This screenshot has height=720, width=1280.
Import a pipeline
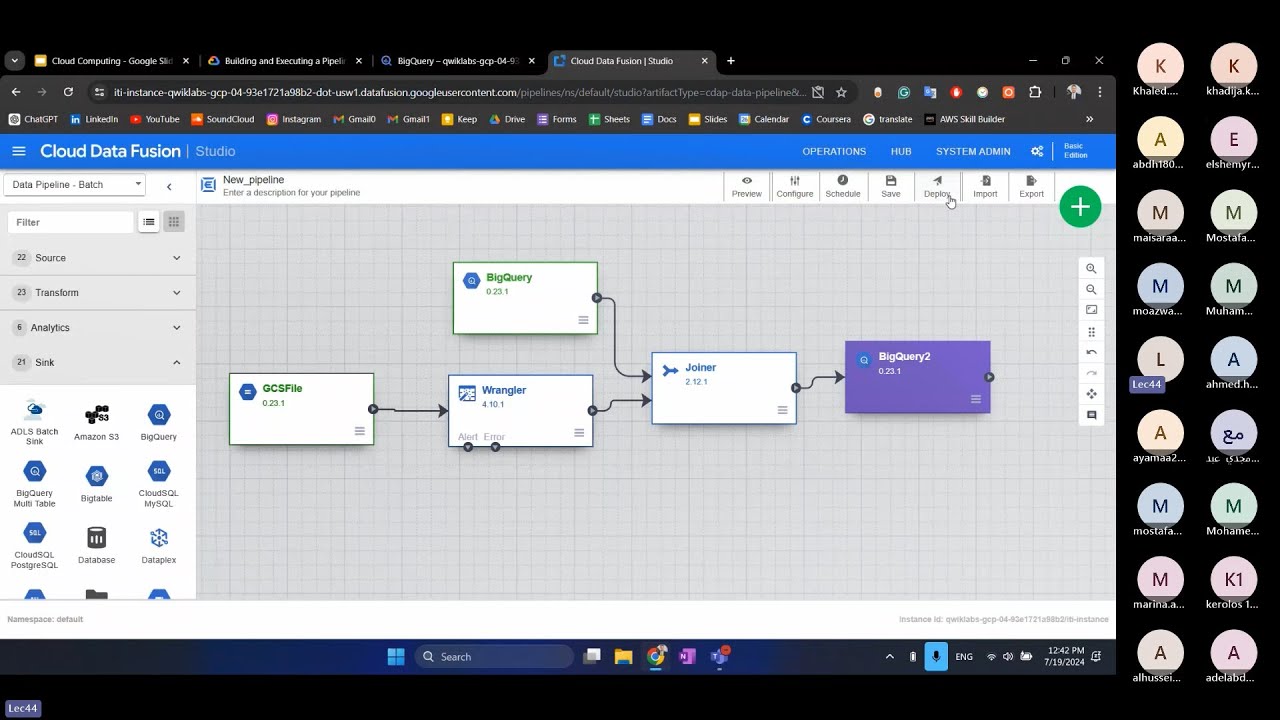coord(985,186)
